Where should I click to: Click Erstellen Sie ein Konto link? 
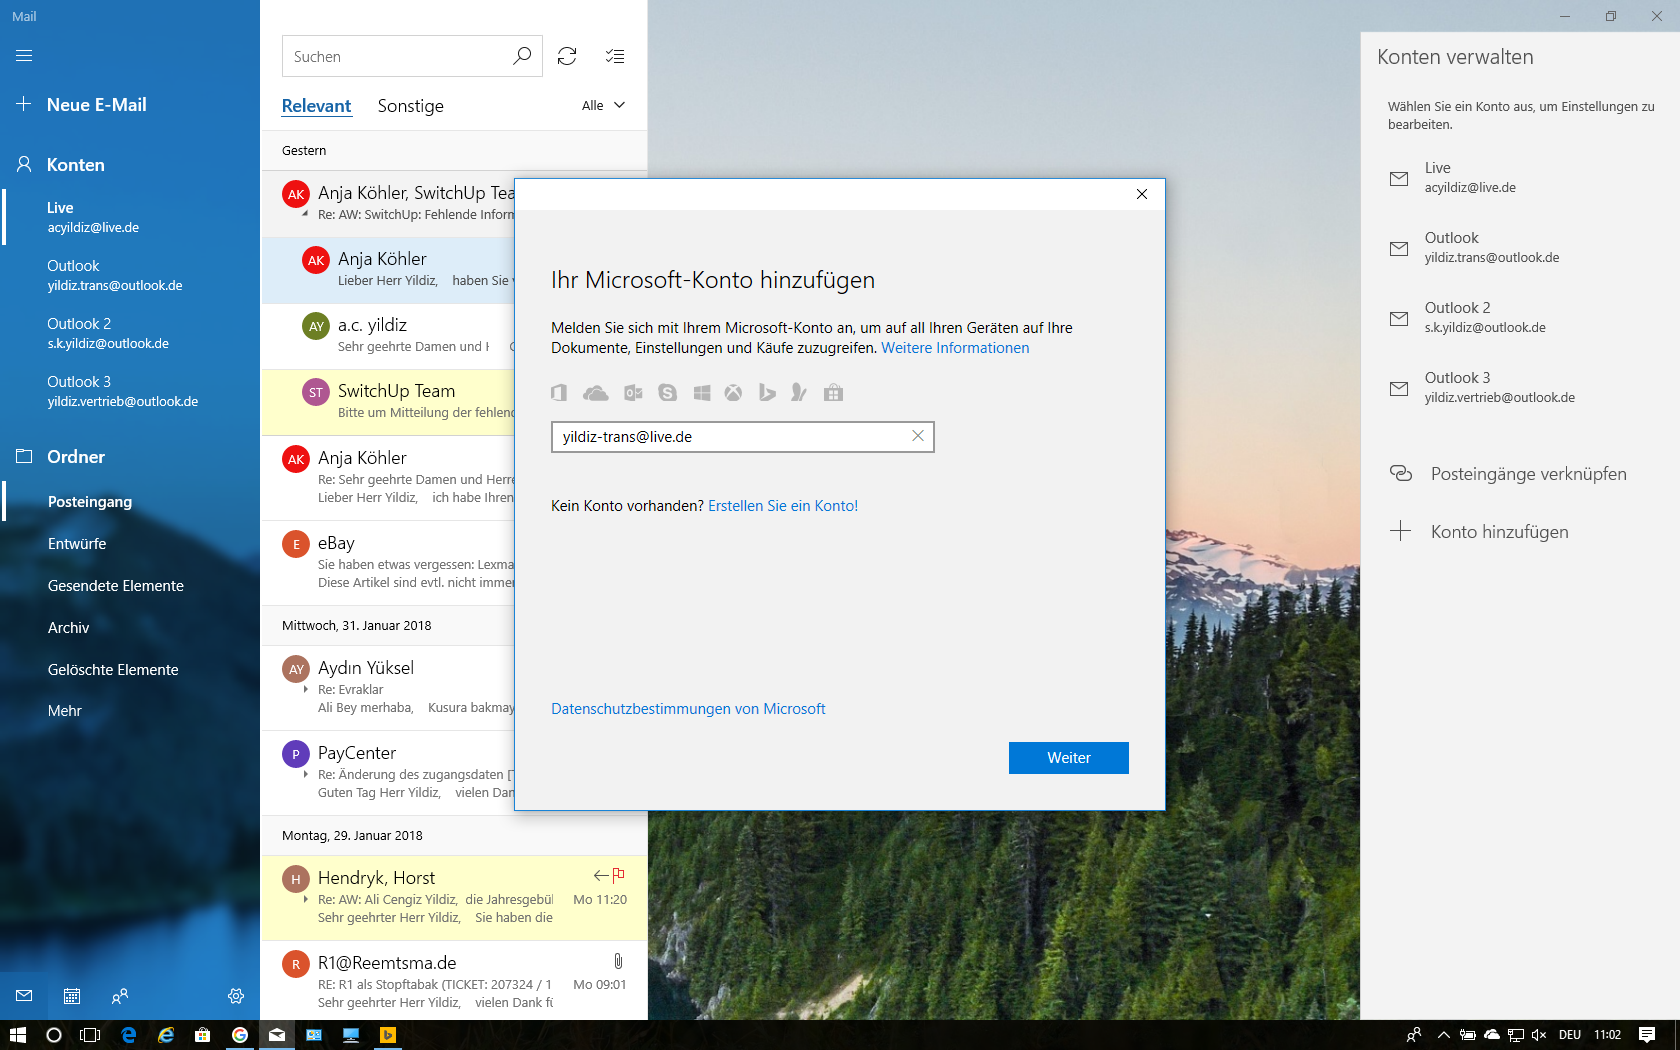pos(783,506)
